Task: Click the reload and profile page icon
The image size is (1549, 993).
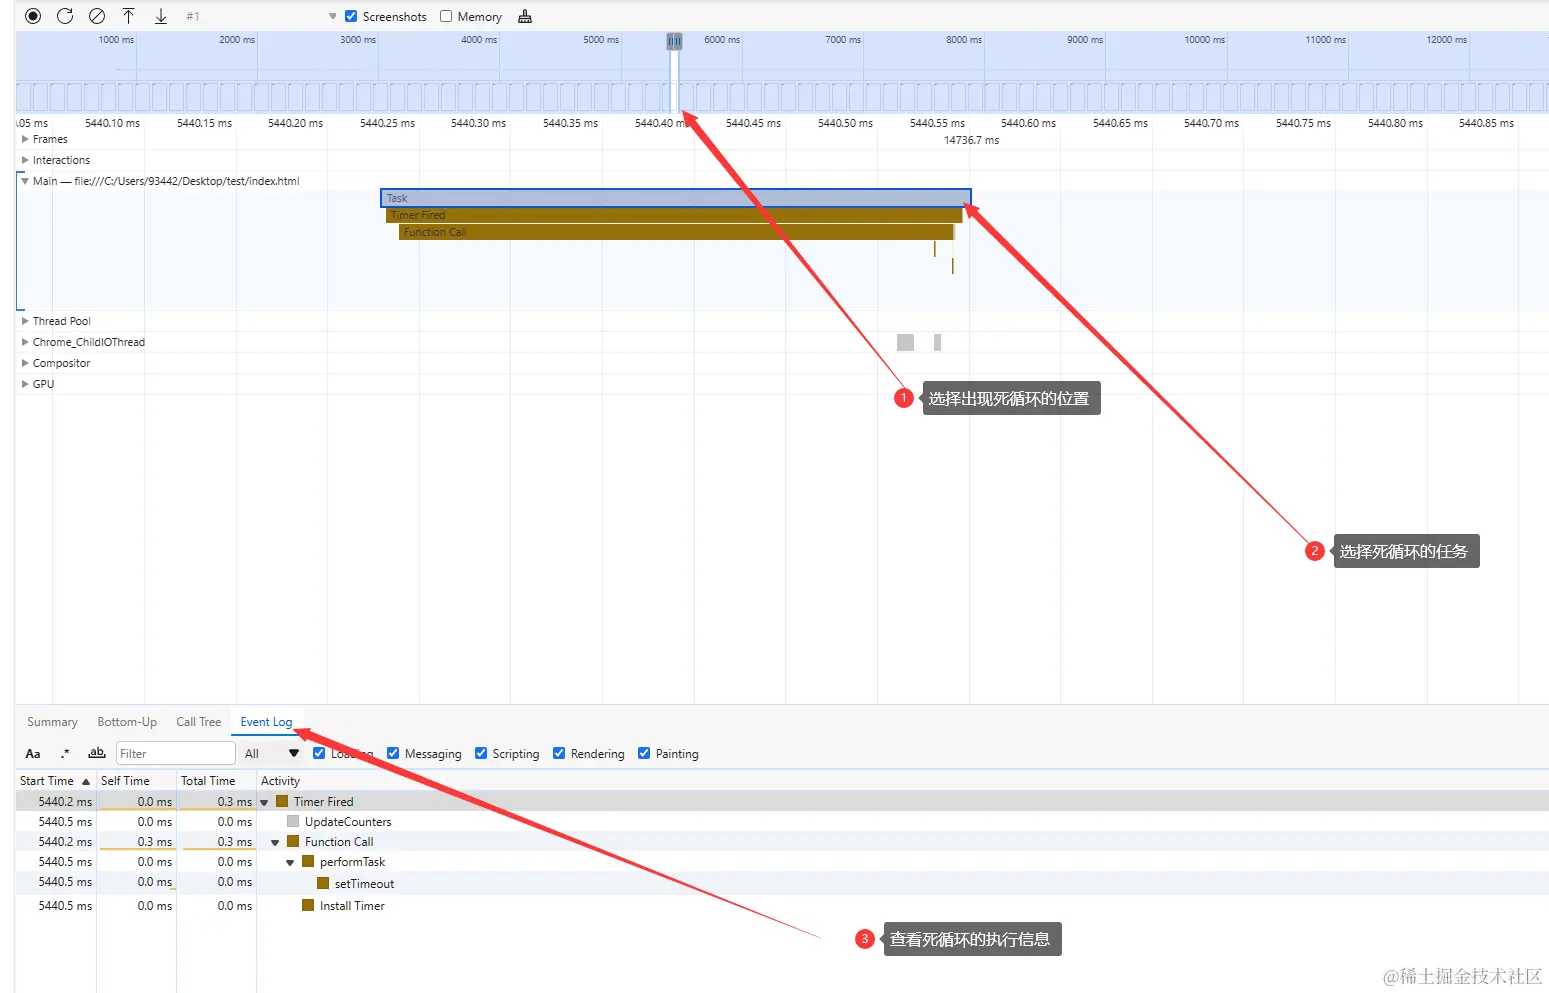Action: click(65, 16)
